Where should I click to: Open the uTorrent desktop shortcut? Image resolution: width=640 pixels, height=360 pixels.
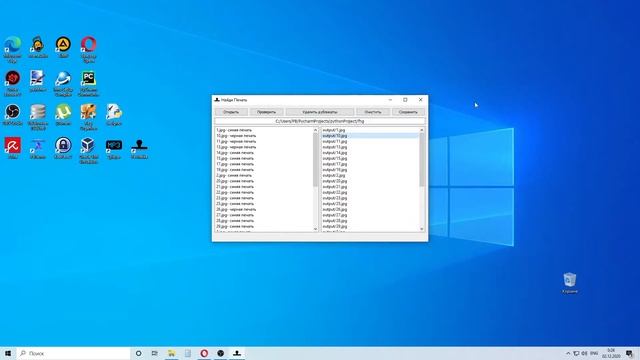pyautogui.click(x=63, y=114)
